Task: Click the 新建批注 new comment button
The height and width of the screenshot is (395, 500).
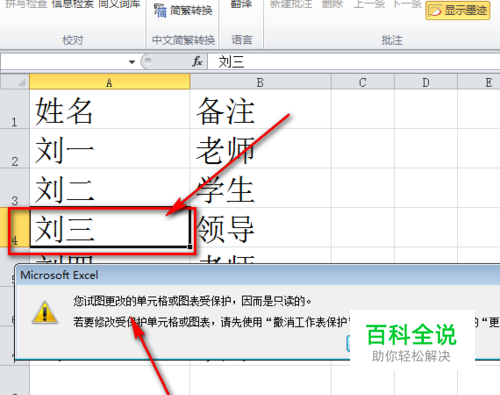Action: click(291, 4)
